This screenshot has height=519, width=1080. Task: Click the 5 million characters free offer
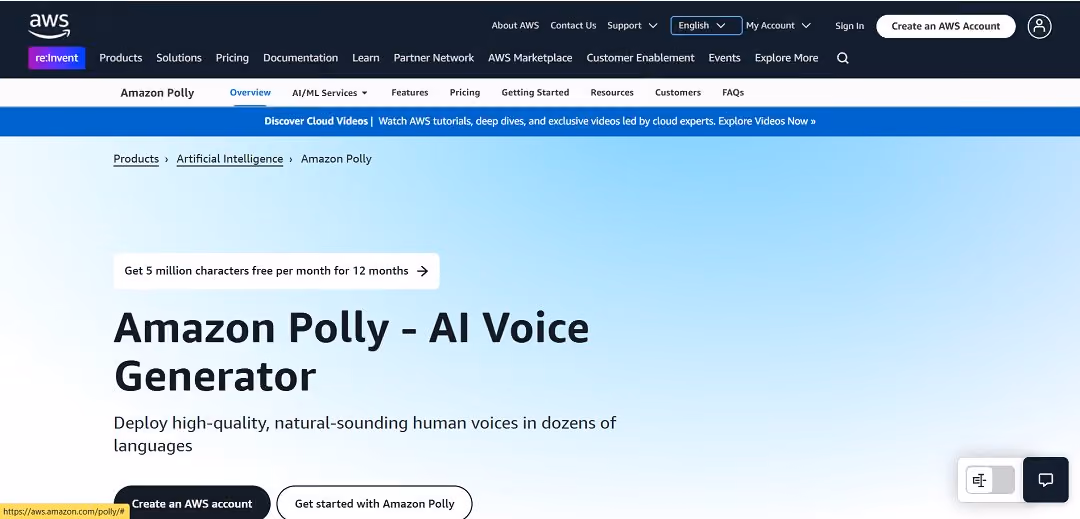[x=276, y=271]
